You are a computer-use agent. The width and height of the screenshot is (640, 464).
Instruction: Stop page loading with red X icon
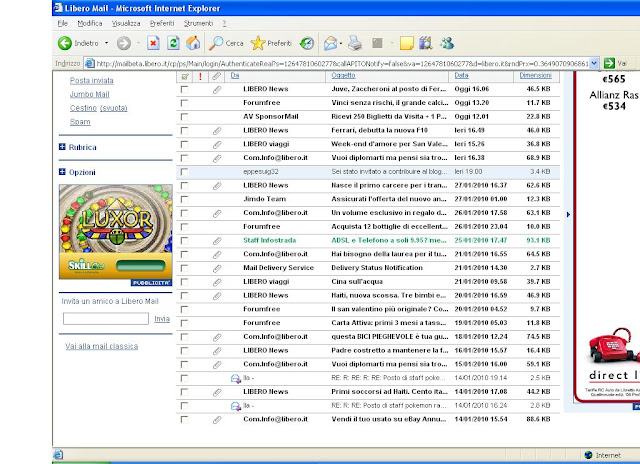point(153,43)
